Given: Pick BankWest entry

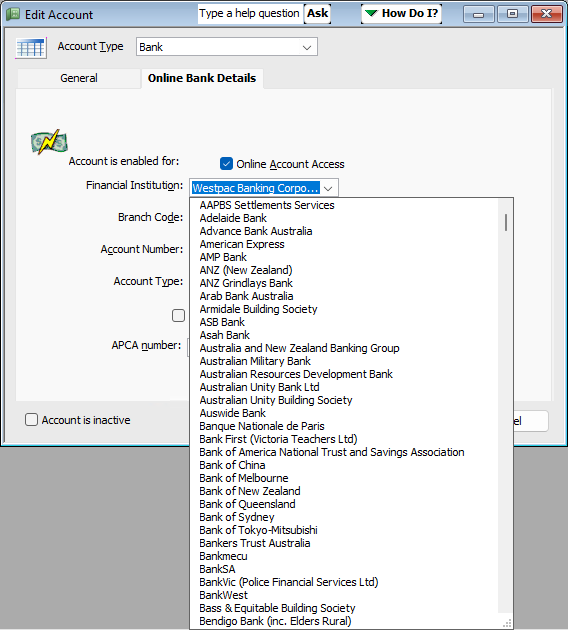Looking at the screenshot, I should pos(223,595).
